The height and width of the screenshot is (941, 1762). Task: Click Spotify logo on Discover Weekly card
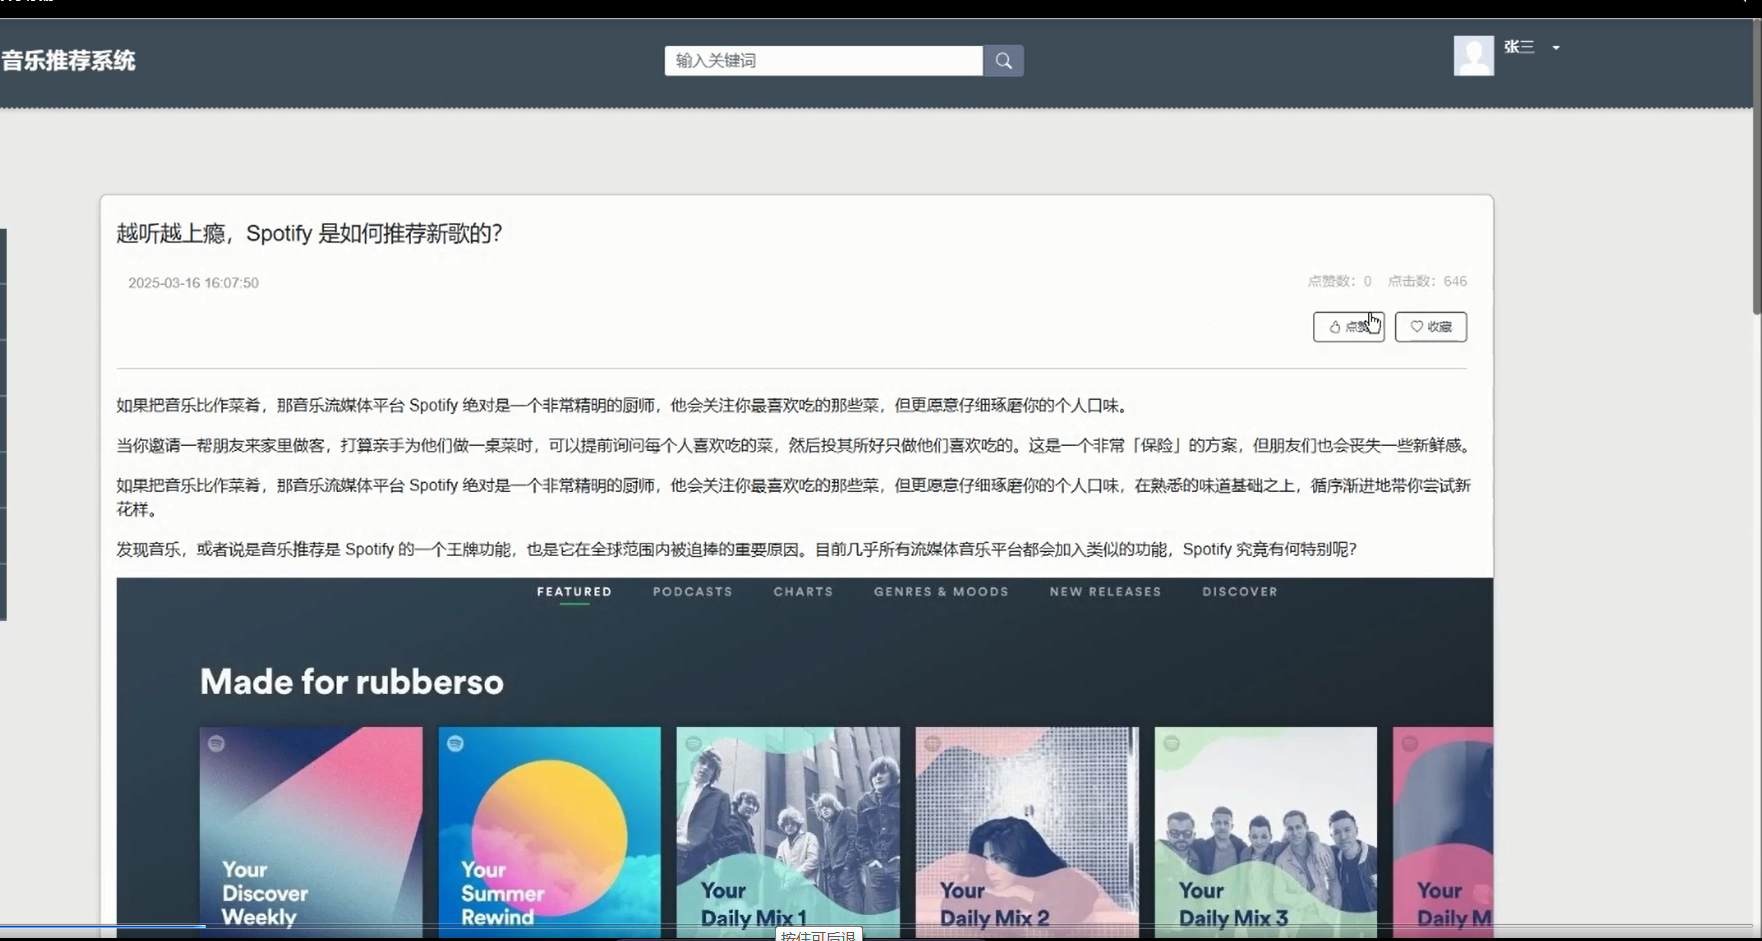(217, 743)
